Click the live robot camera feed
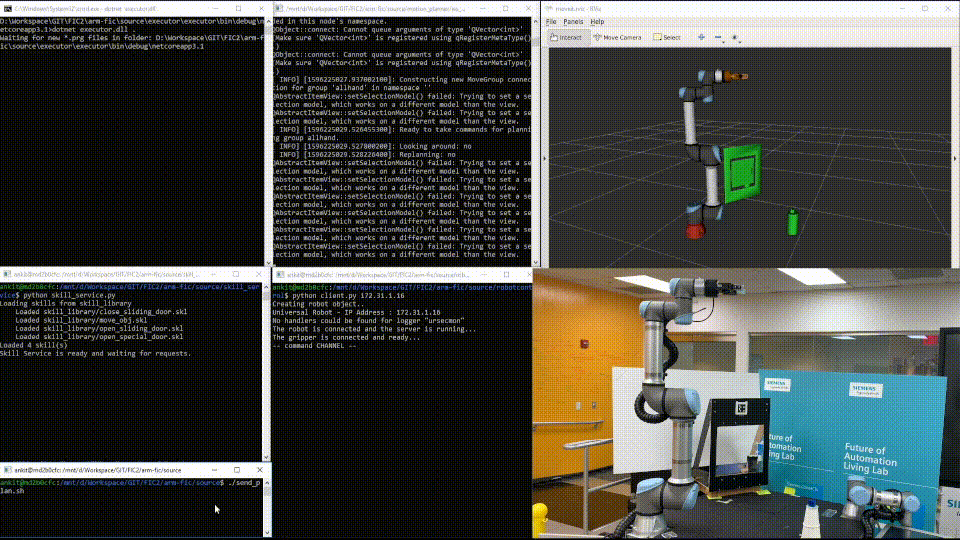 746,404
